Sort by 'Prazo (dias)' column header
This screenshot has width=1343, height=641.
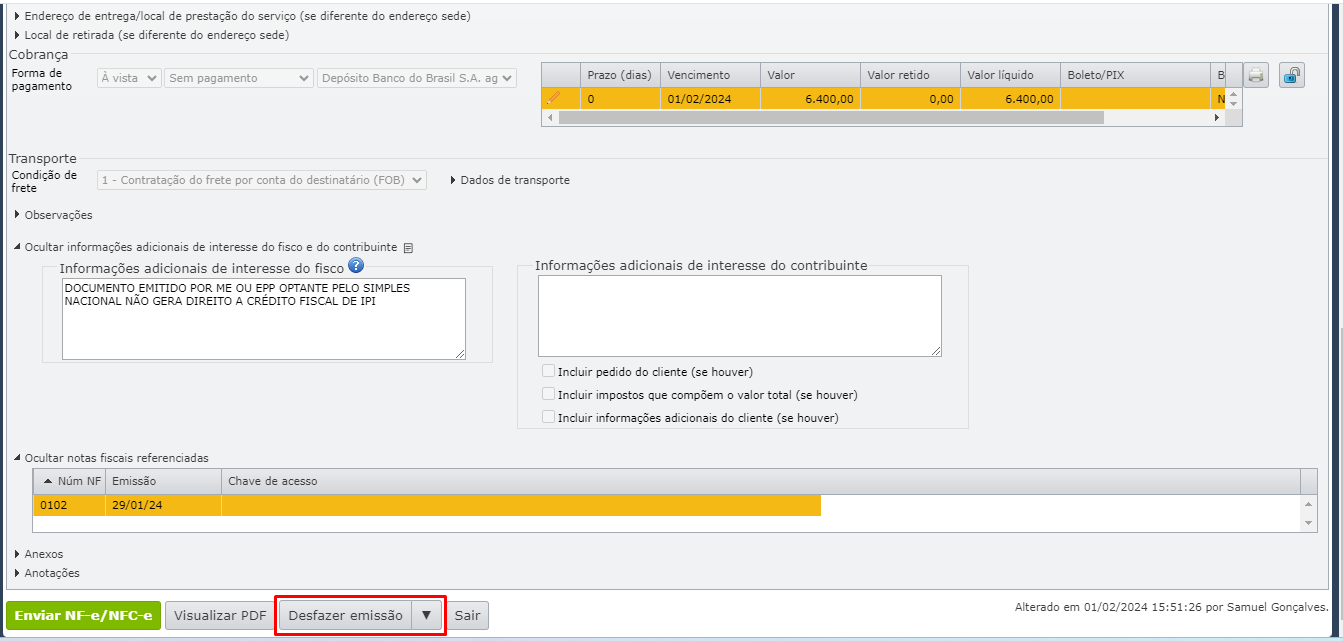click(x=620, y=75)
